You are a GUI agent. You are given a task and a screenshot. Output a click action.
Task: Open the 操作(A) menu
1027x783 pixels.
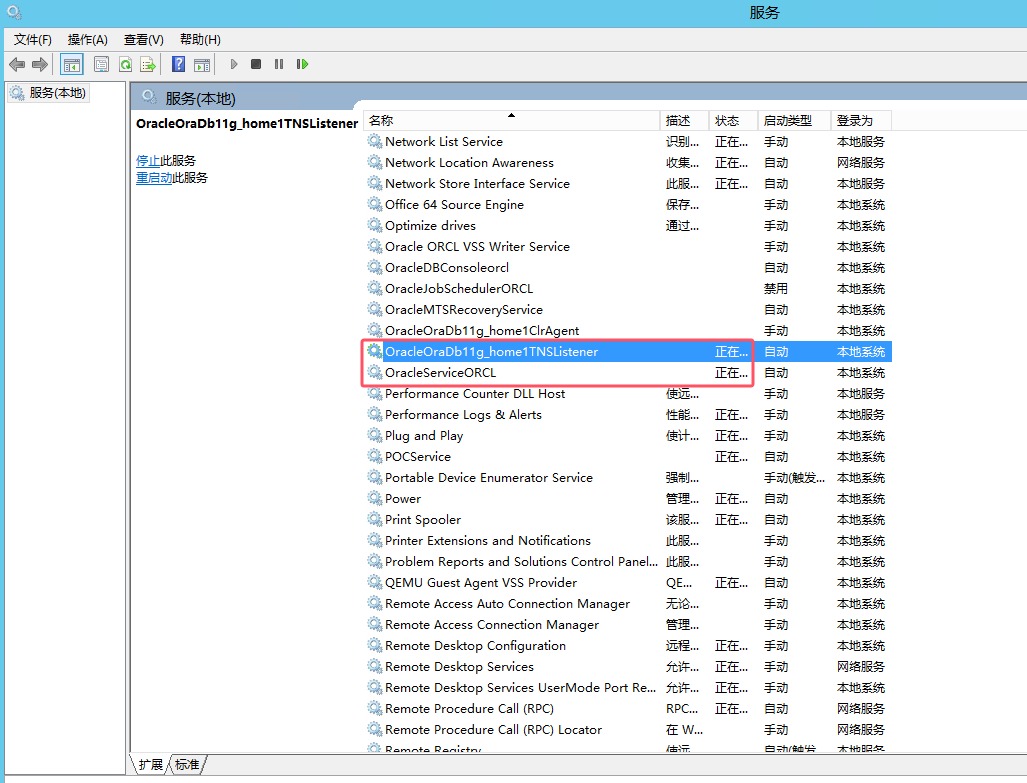(x=87, y=40)
